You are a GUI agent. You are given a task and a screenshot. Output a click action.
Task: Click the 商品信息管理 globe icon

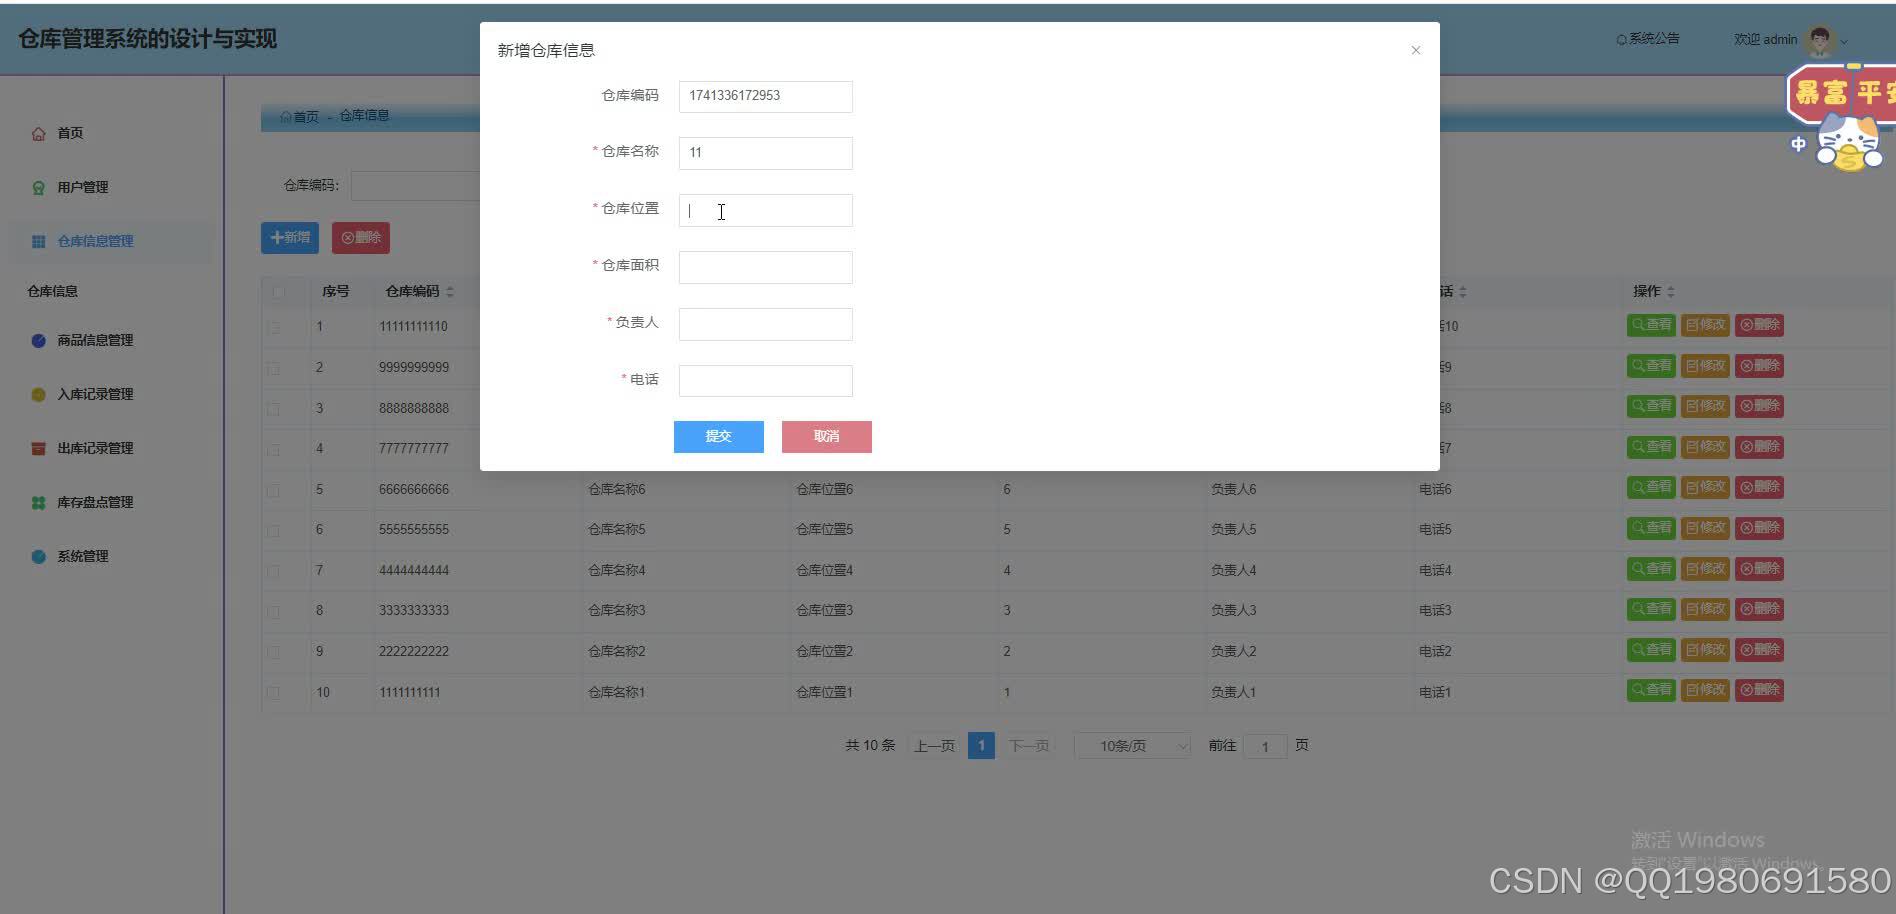pyautogui.click(x=38, y=340)
